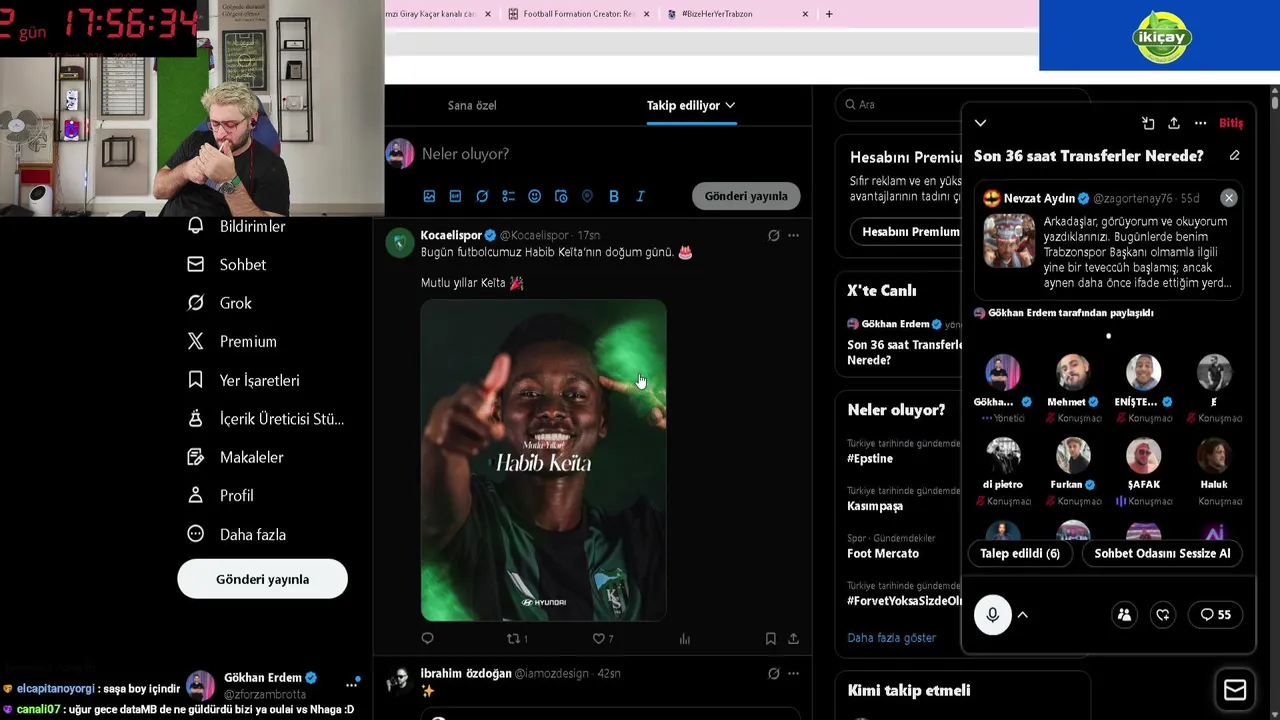Pop out the Space panel
The image size is (1280, 720).
(1148, 123)
